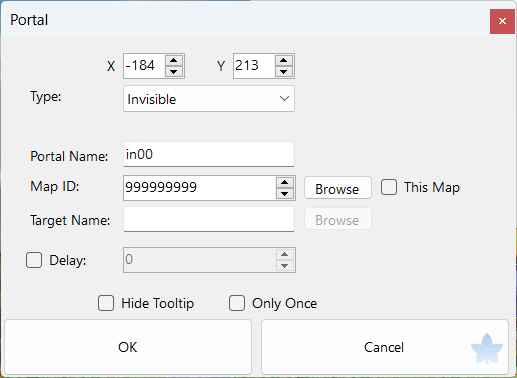Image resolution: width=517 pixels, height=378 pixels.
Task: Decrement Map ID with down arrow
Action: tap(285, 194)
